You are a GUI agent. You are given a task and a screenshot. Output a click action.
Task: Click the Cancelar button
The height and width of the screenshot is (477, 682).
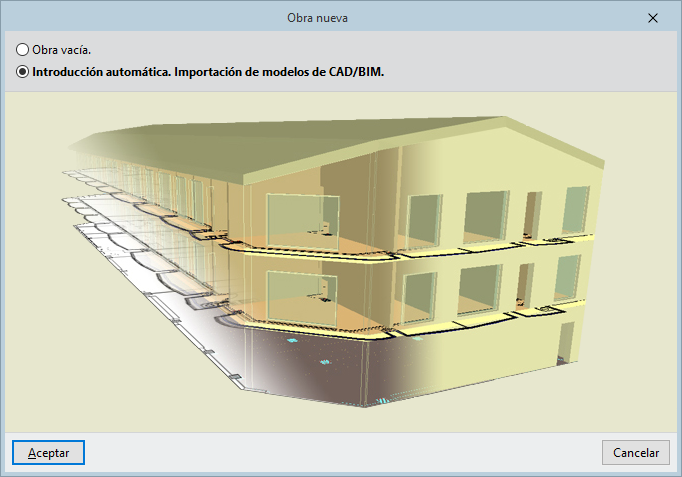pos(635,453)
